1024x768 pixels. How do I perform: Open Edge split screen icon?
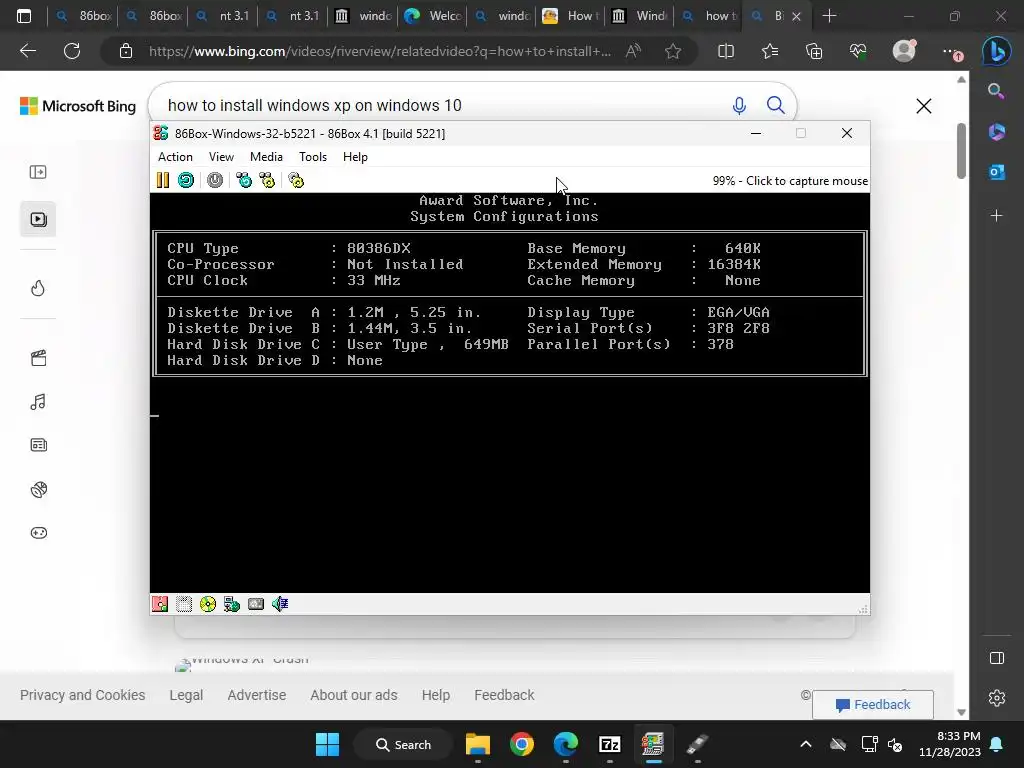pyautogui.click(x=726, y=51)
